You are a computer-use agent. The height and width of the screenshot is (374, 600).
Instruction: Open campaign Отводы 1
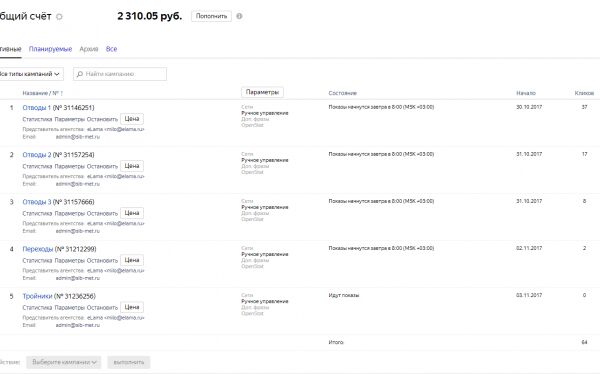click(x=37, y=108)
